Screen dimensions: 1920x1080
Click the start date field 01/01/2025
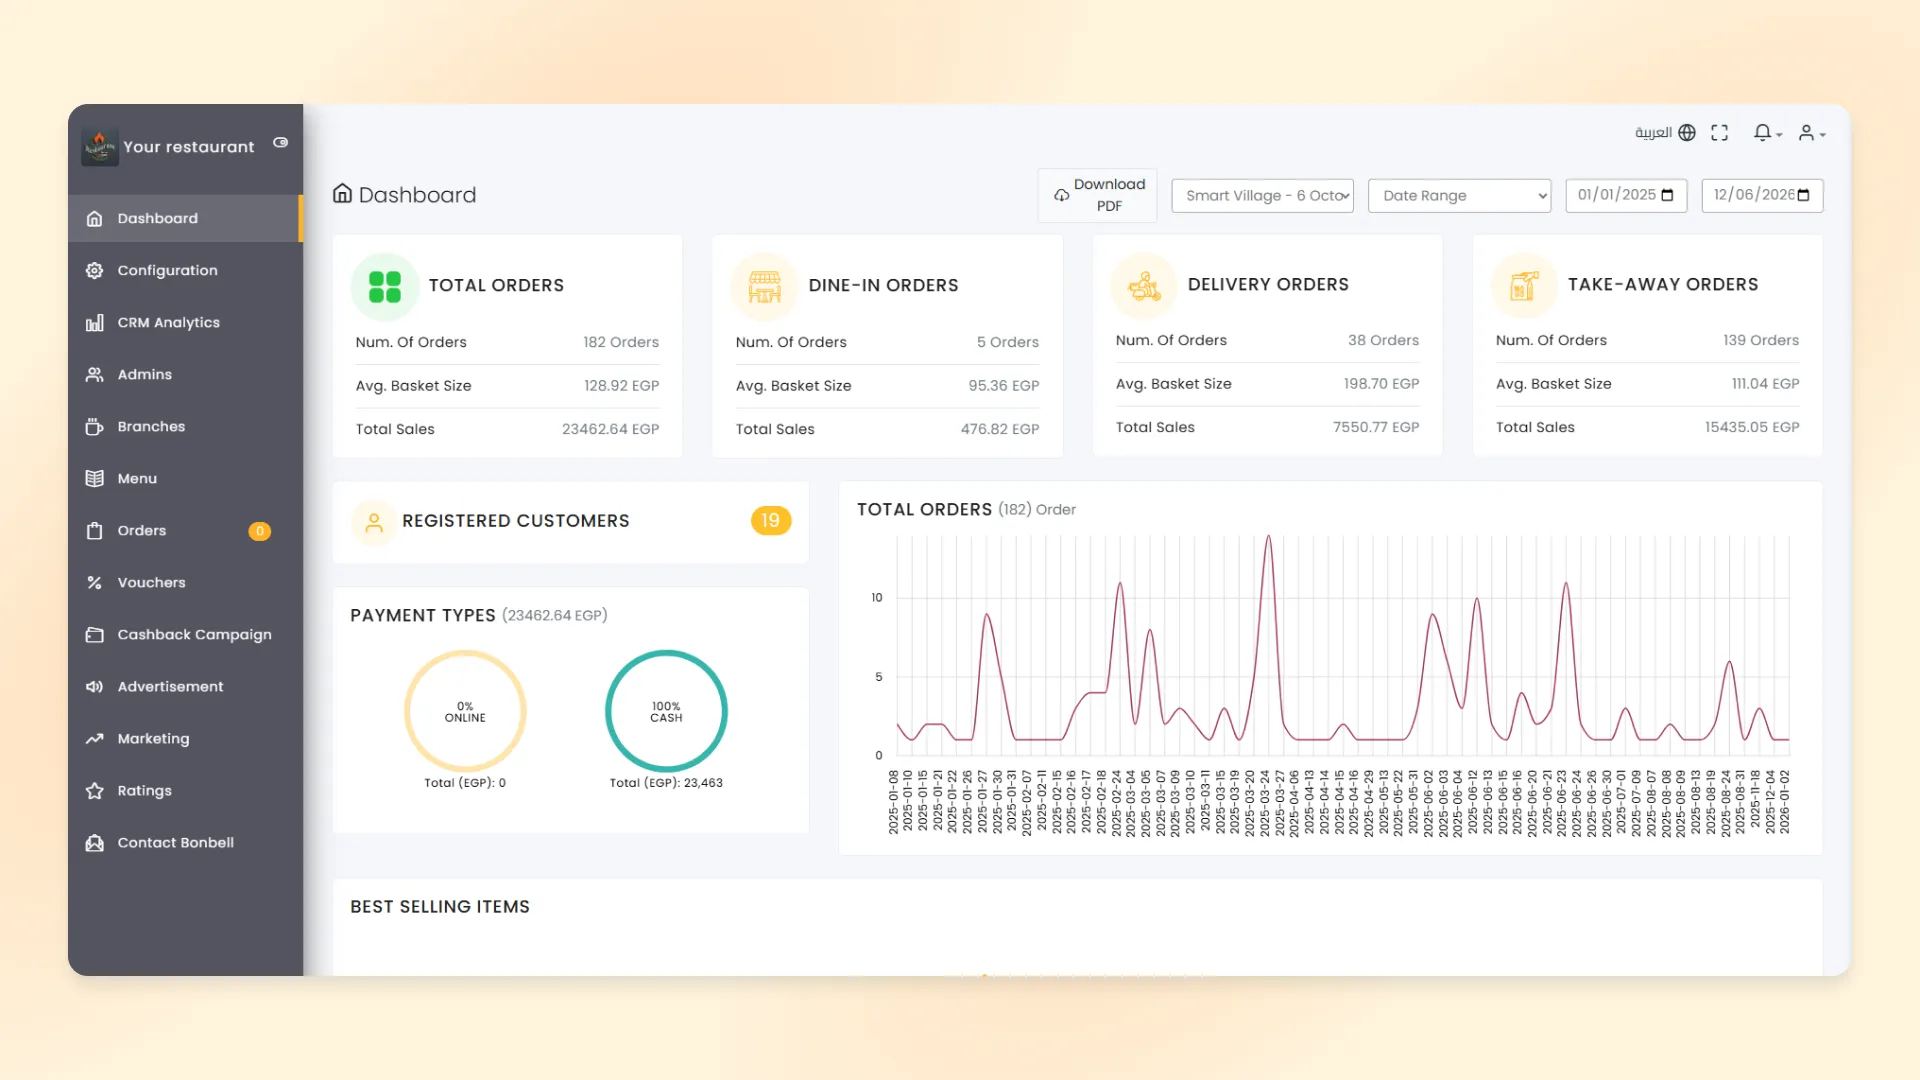click(x=1625, y=196)
